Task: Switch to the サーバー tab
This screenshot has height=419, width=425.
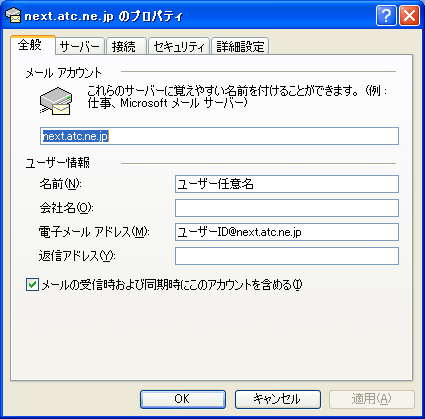Action: point(80,47)
